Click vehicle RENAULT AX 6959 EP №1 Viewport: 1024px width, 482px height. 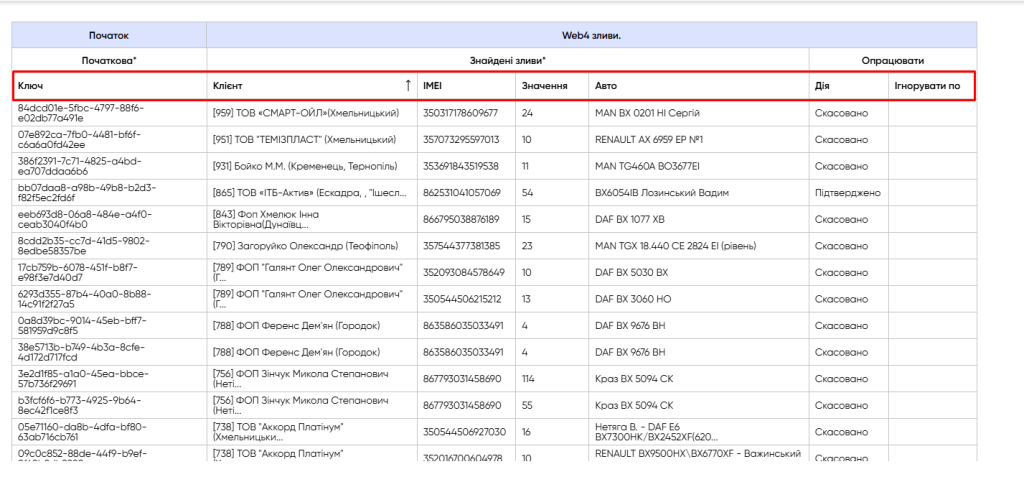click(648, 140)
